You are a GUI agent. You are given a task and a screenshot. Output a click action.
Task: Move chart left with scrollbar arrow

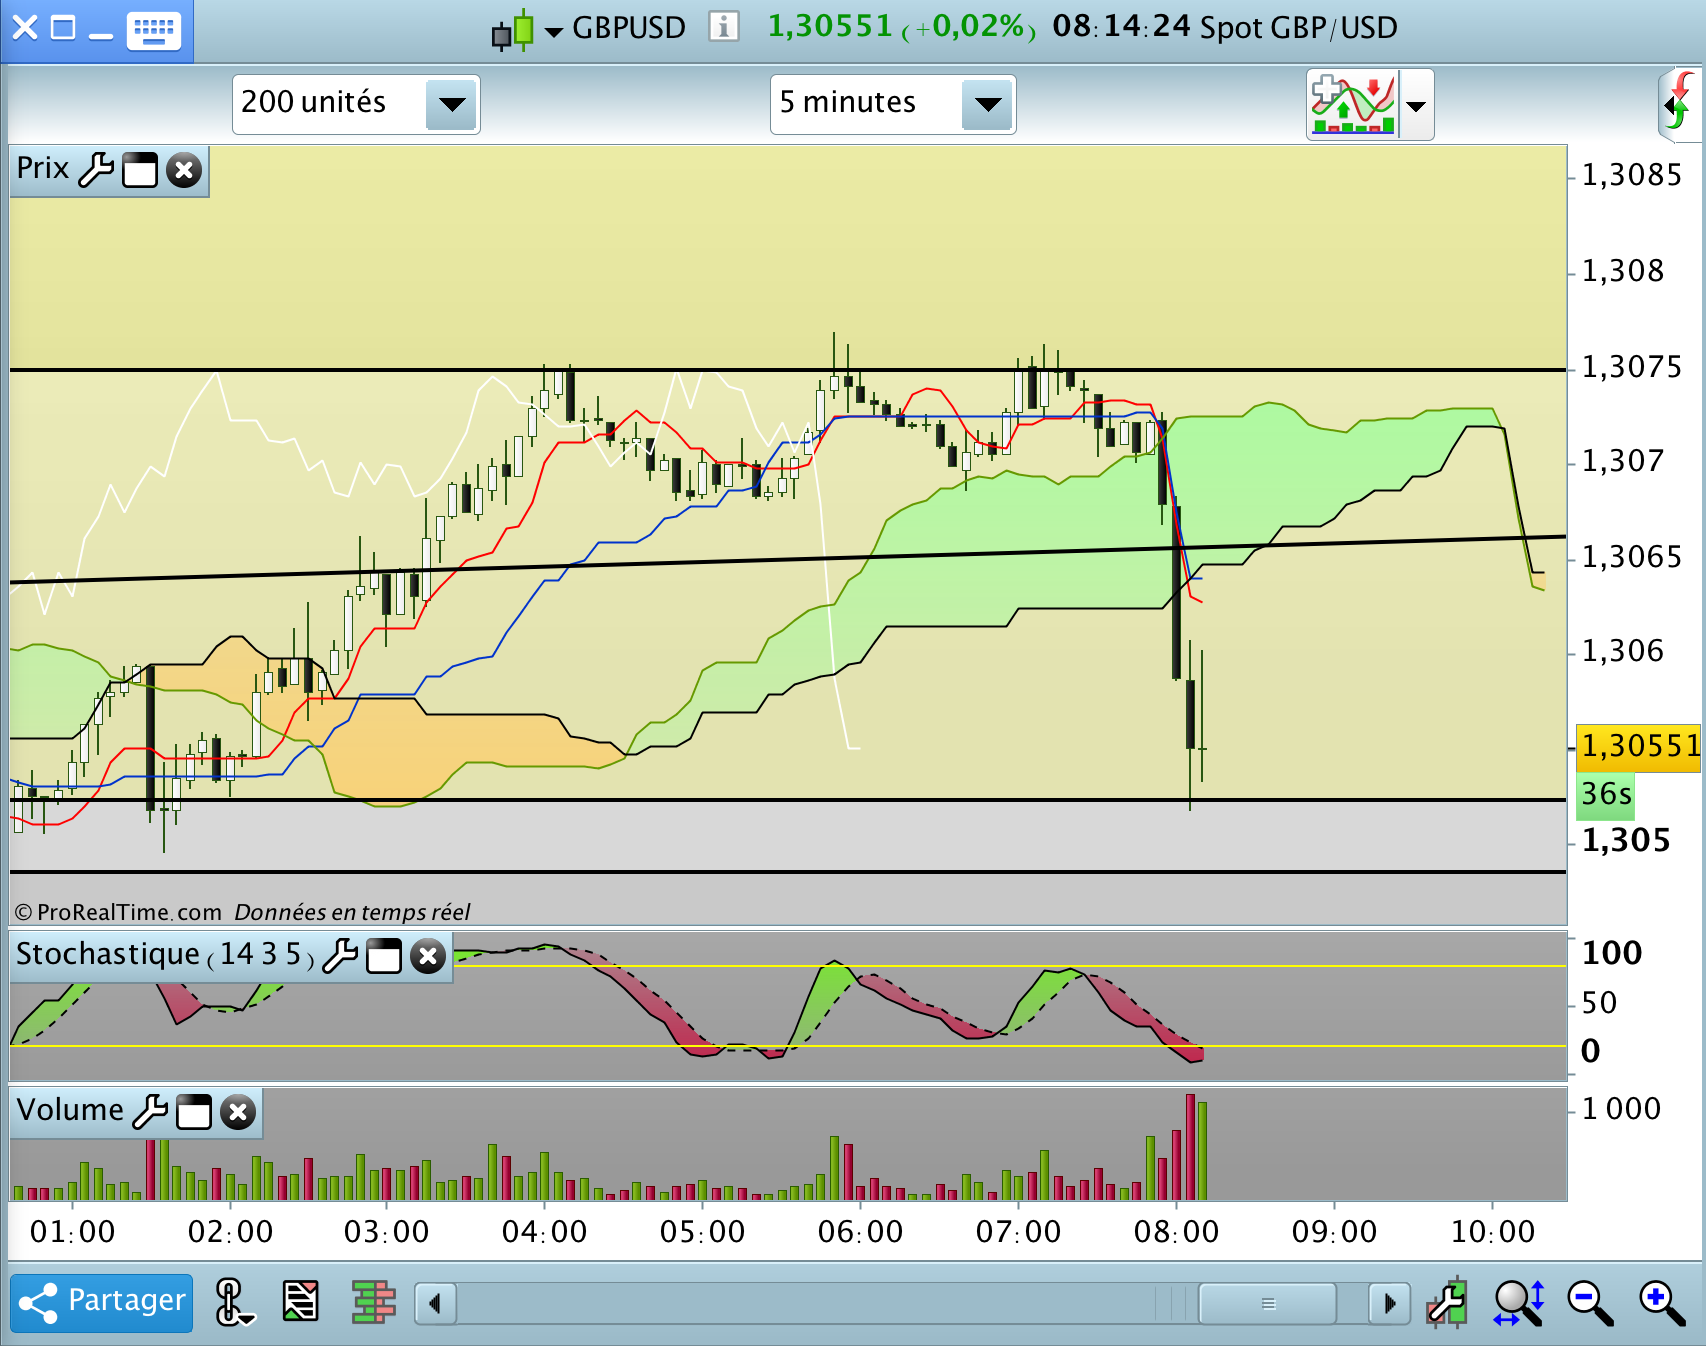coord(435,1304)
